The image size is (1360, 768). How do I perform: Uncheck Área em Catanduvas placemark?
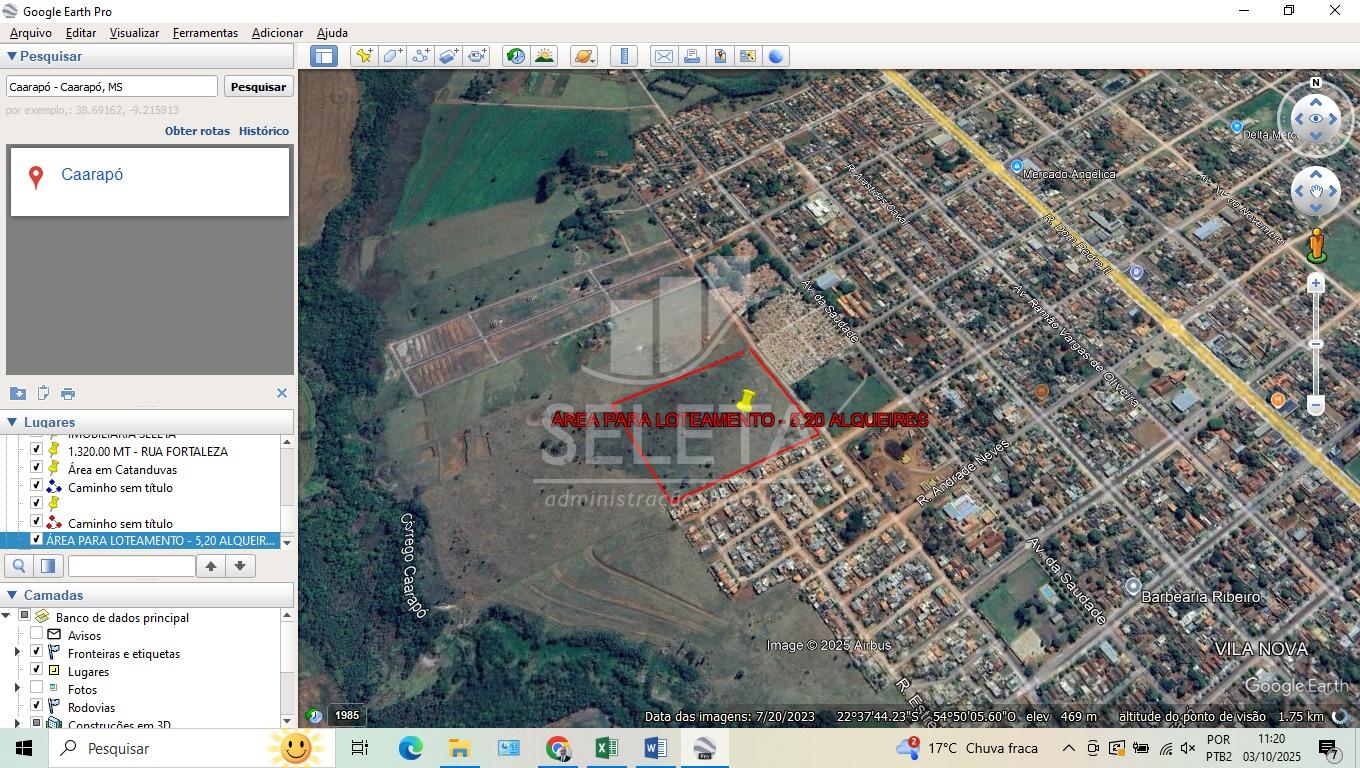[37, 467]
